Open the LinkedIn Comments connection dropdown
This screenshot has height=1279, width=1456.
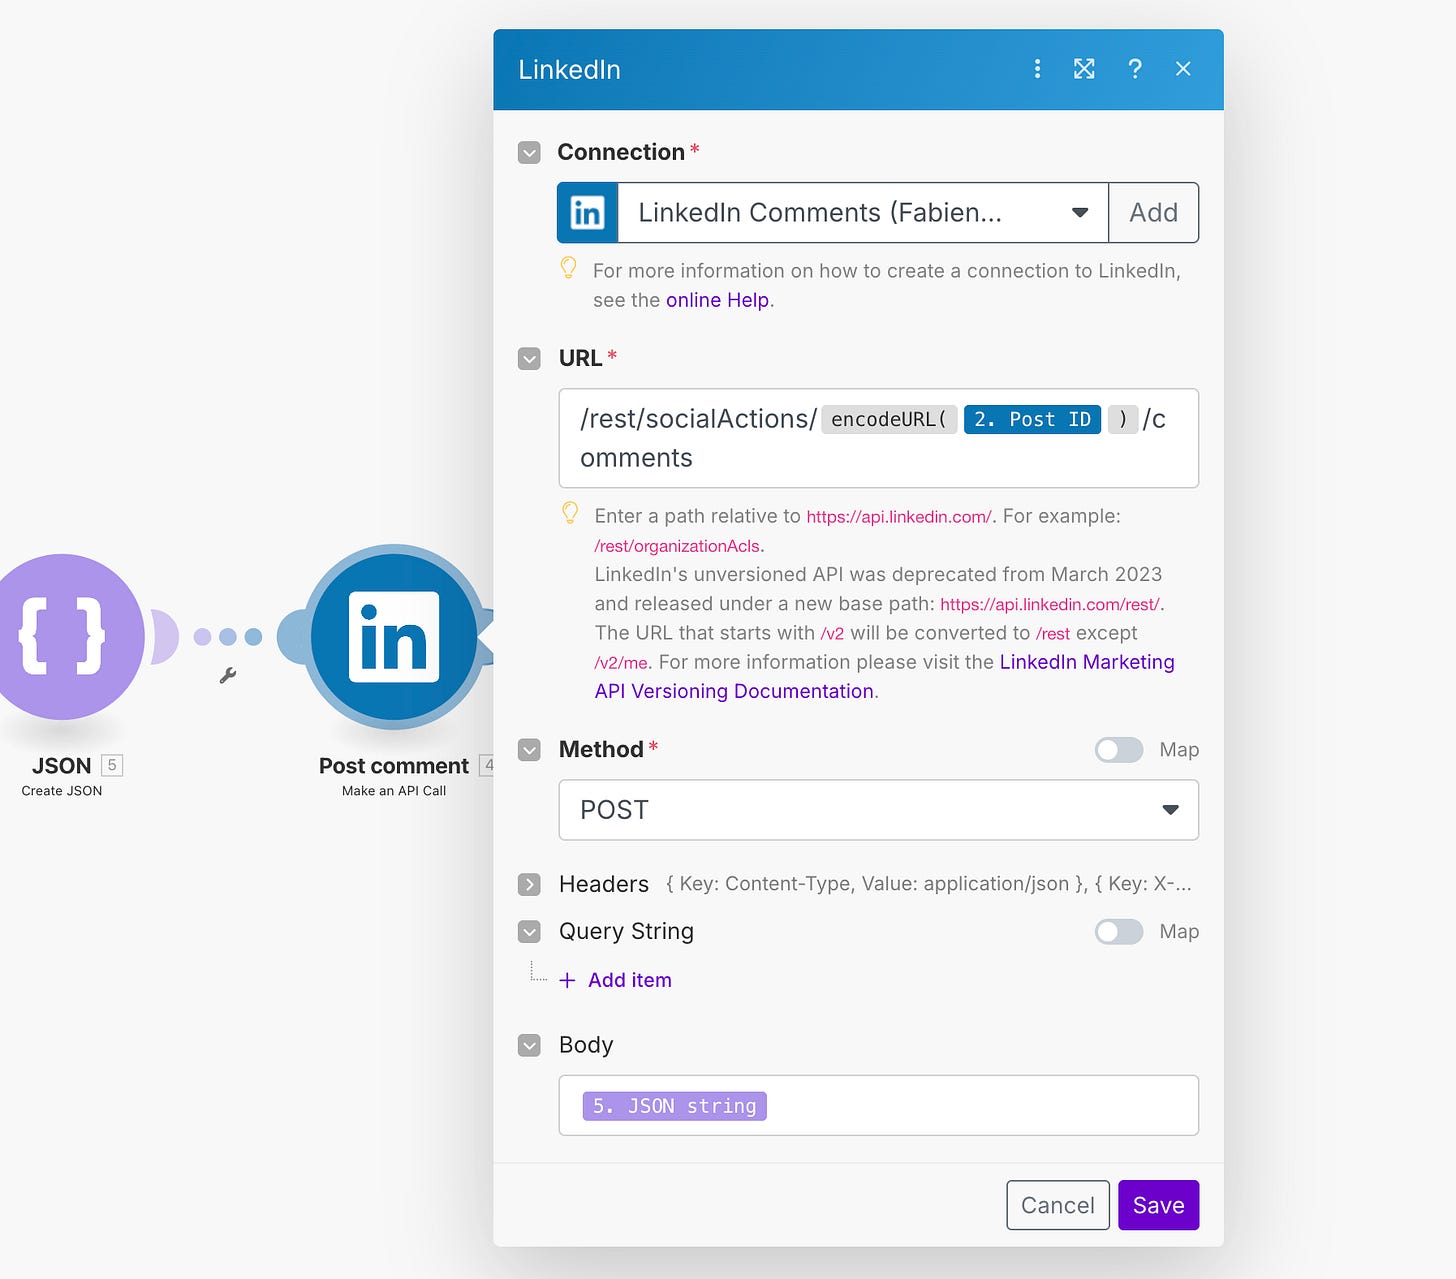click(x=862, y=212)
